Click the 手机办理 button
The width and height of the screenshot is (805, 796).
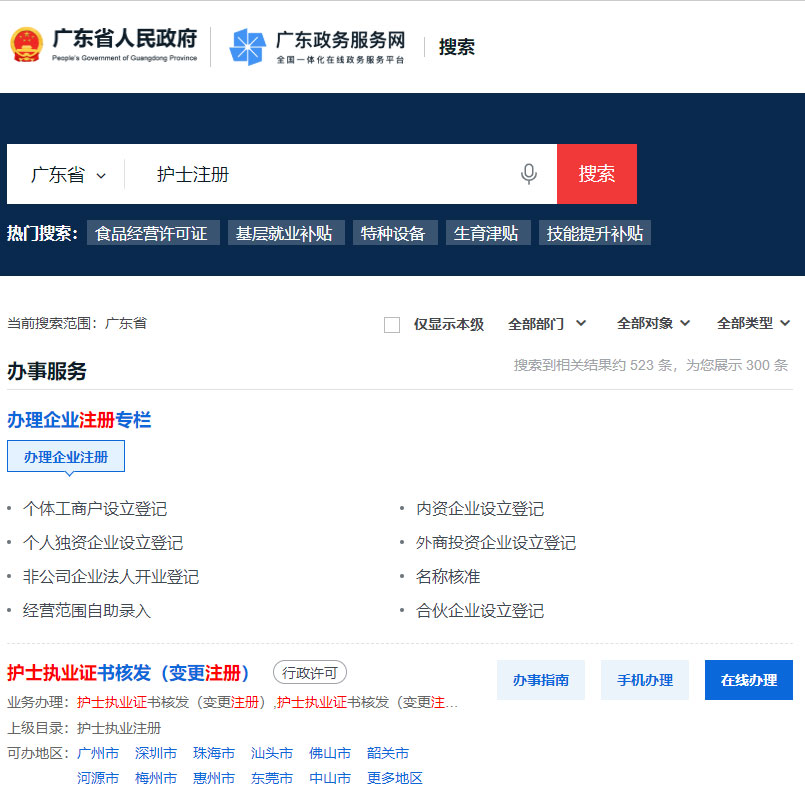point(645,680)
